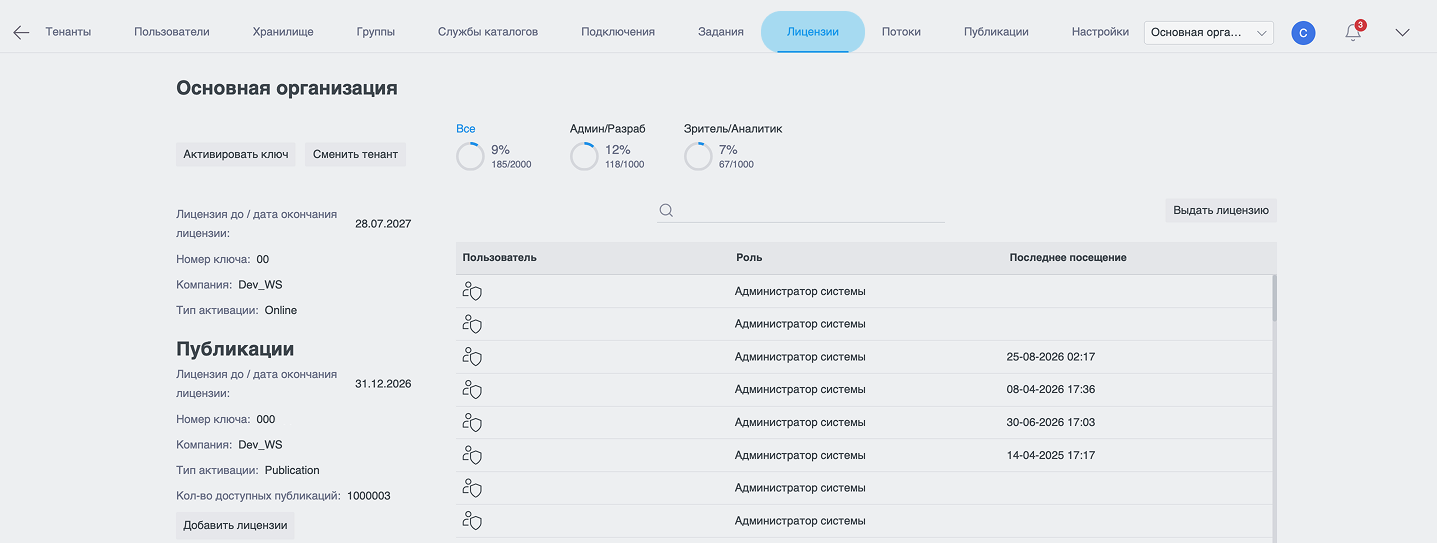Screen dimensions: 1437x543
Task: Sort by Роль column header
Action: click(749, 257)
